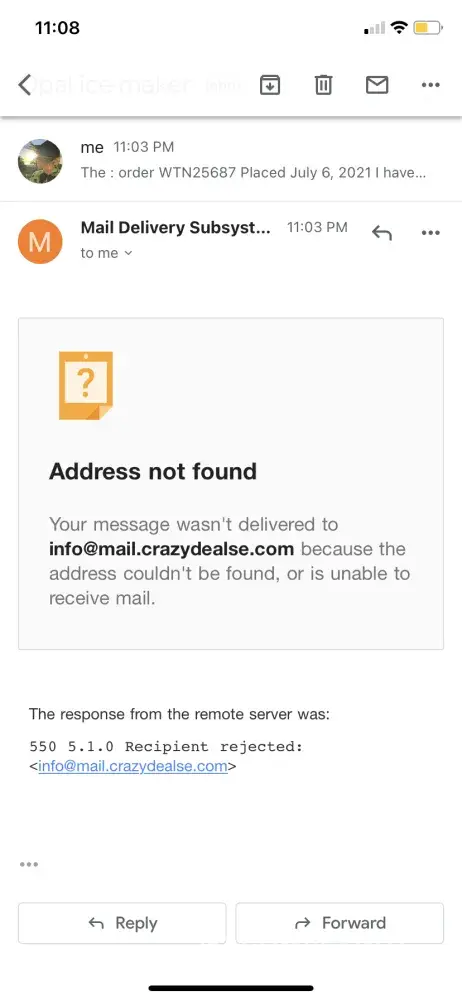Tap the Forward button
The image size is (462, 1000).
click(339, 923)
